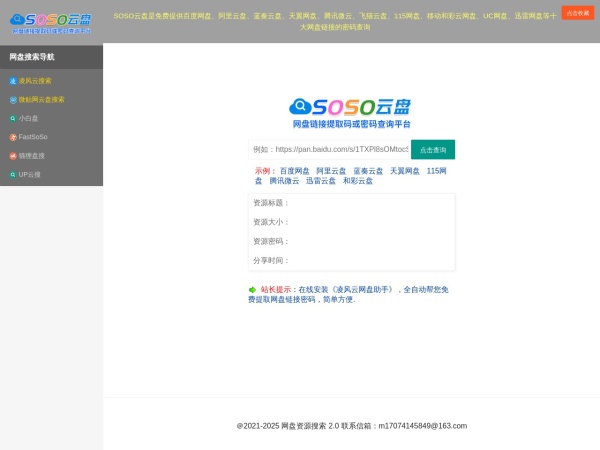This screenshot has height=450, width=600.
Task: Open 小白盘 sidebar entry
Action: point(28,118)
